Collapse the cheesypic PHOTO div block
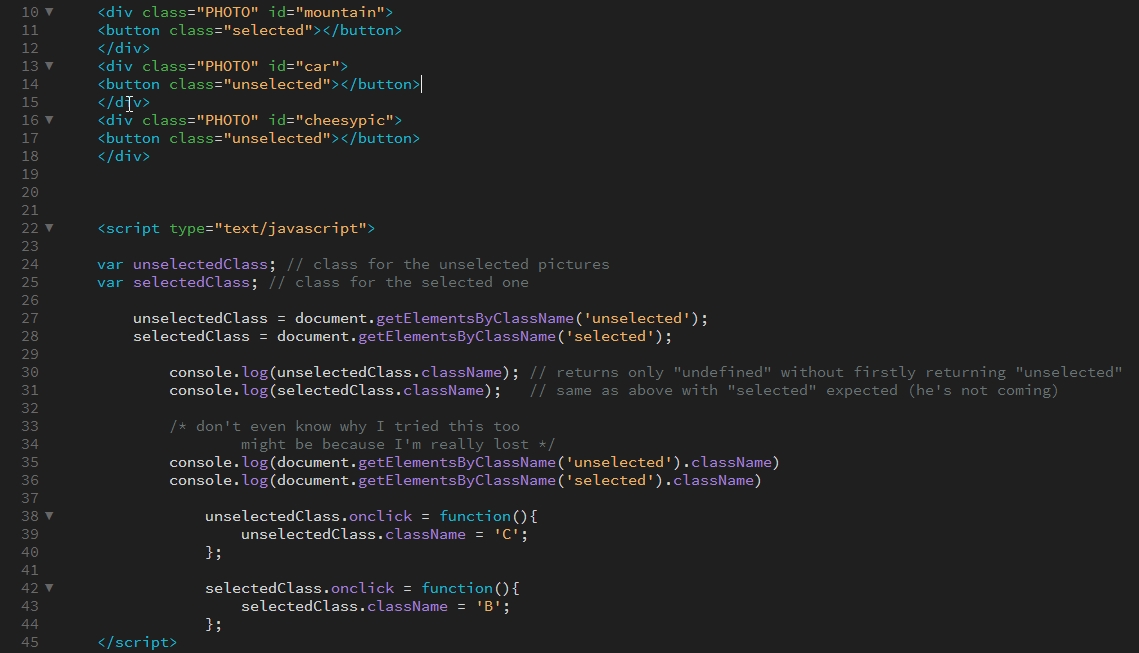Viewport: 1139px width, 653px height. click(x=48, y=120)
